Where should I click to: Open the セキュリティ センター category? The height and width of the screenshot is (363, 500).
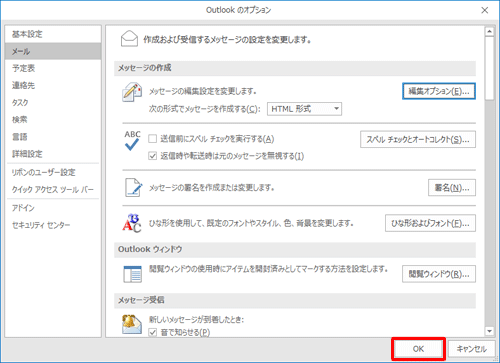tap(53, 225)
